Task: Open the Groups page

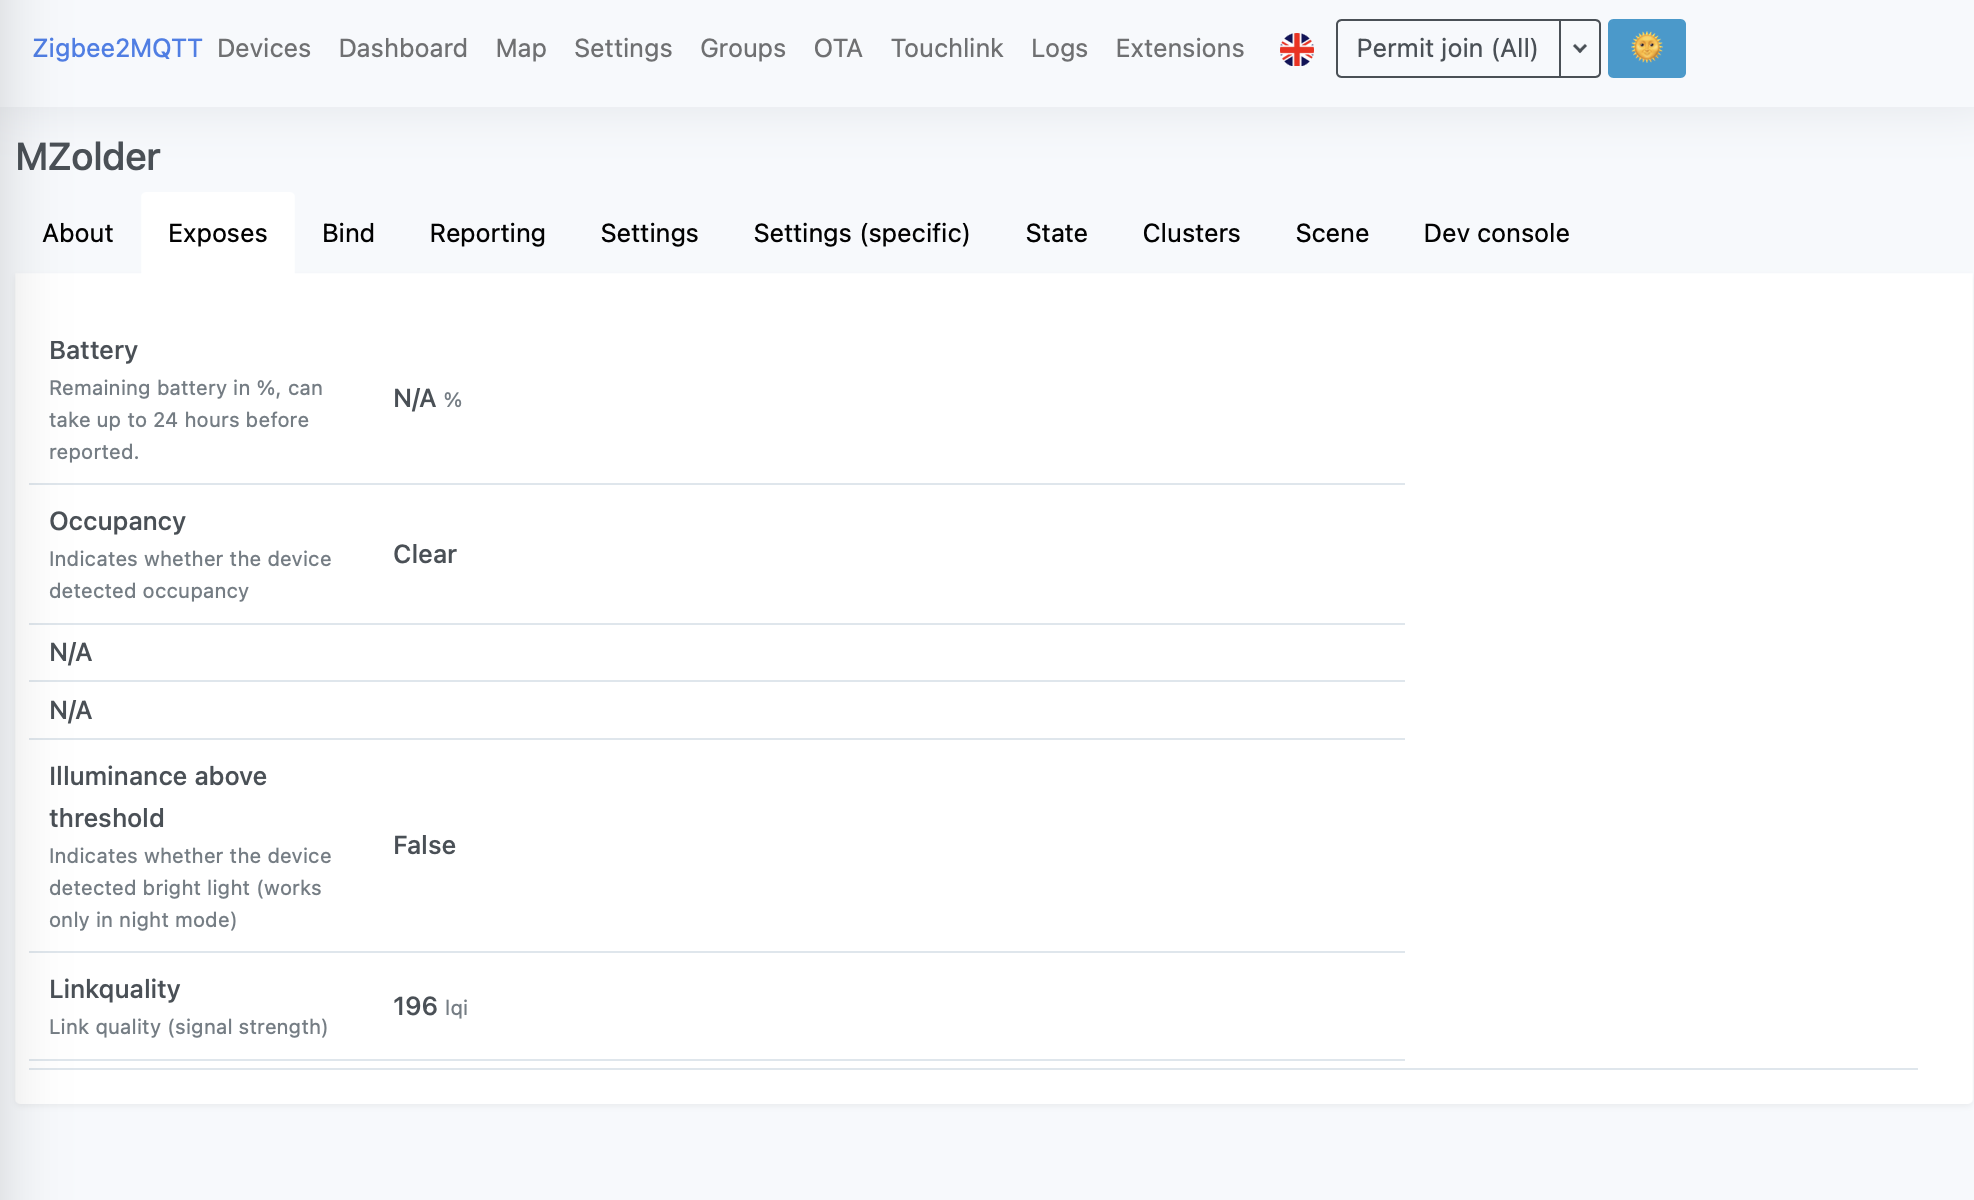Action: click(x=742, y=48)
